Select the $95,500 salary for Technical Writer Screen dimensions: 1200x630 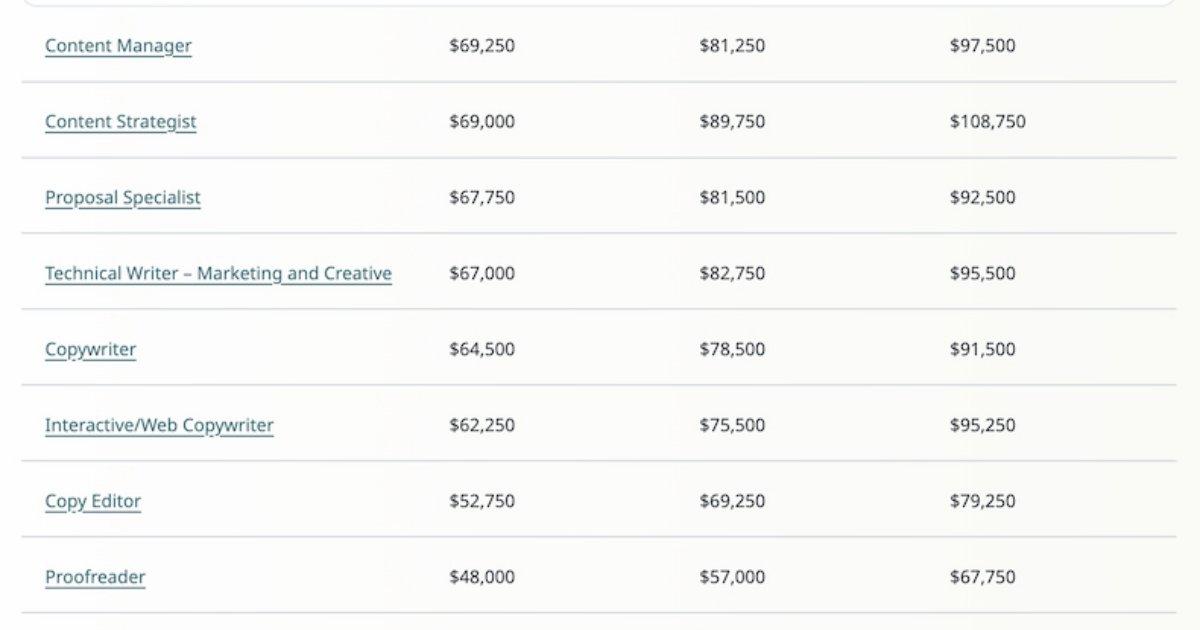click(x=981, y=273)
